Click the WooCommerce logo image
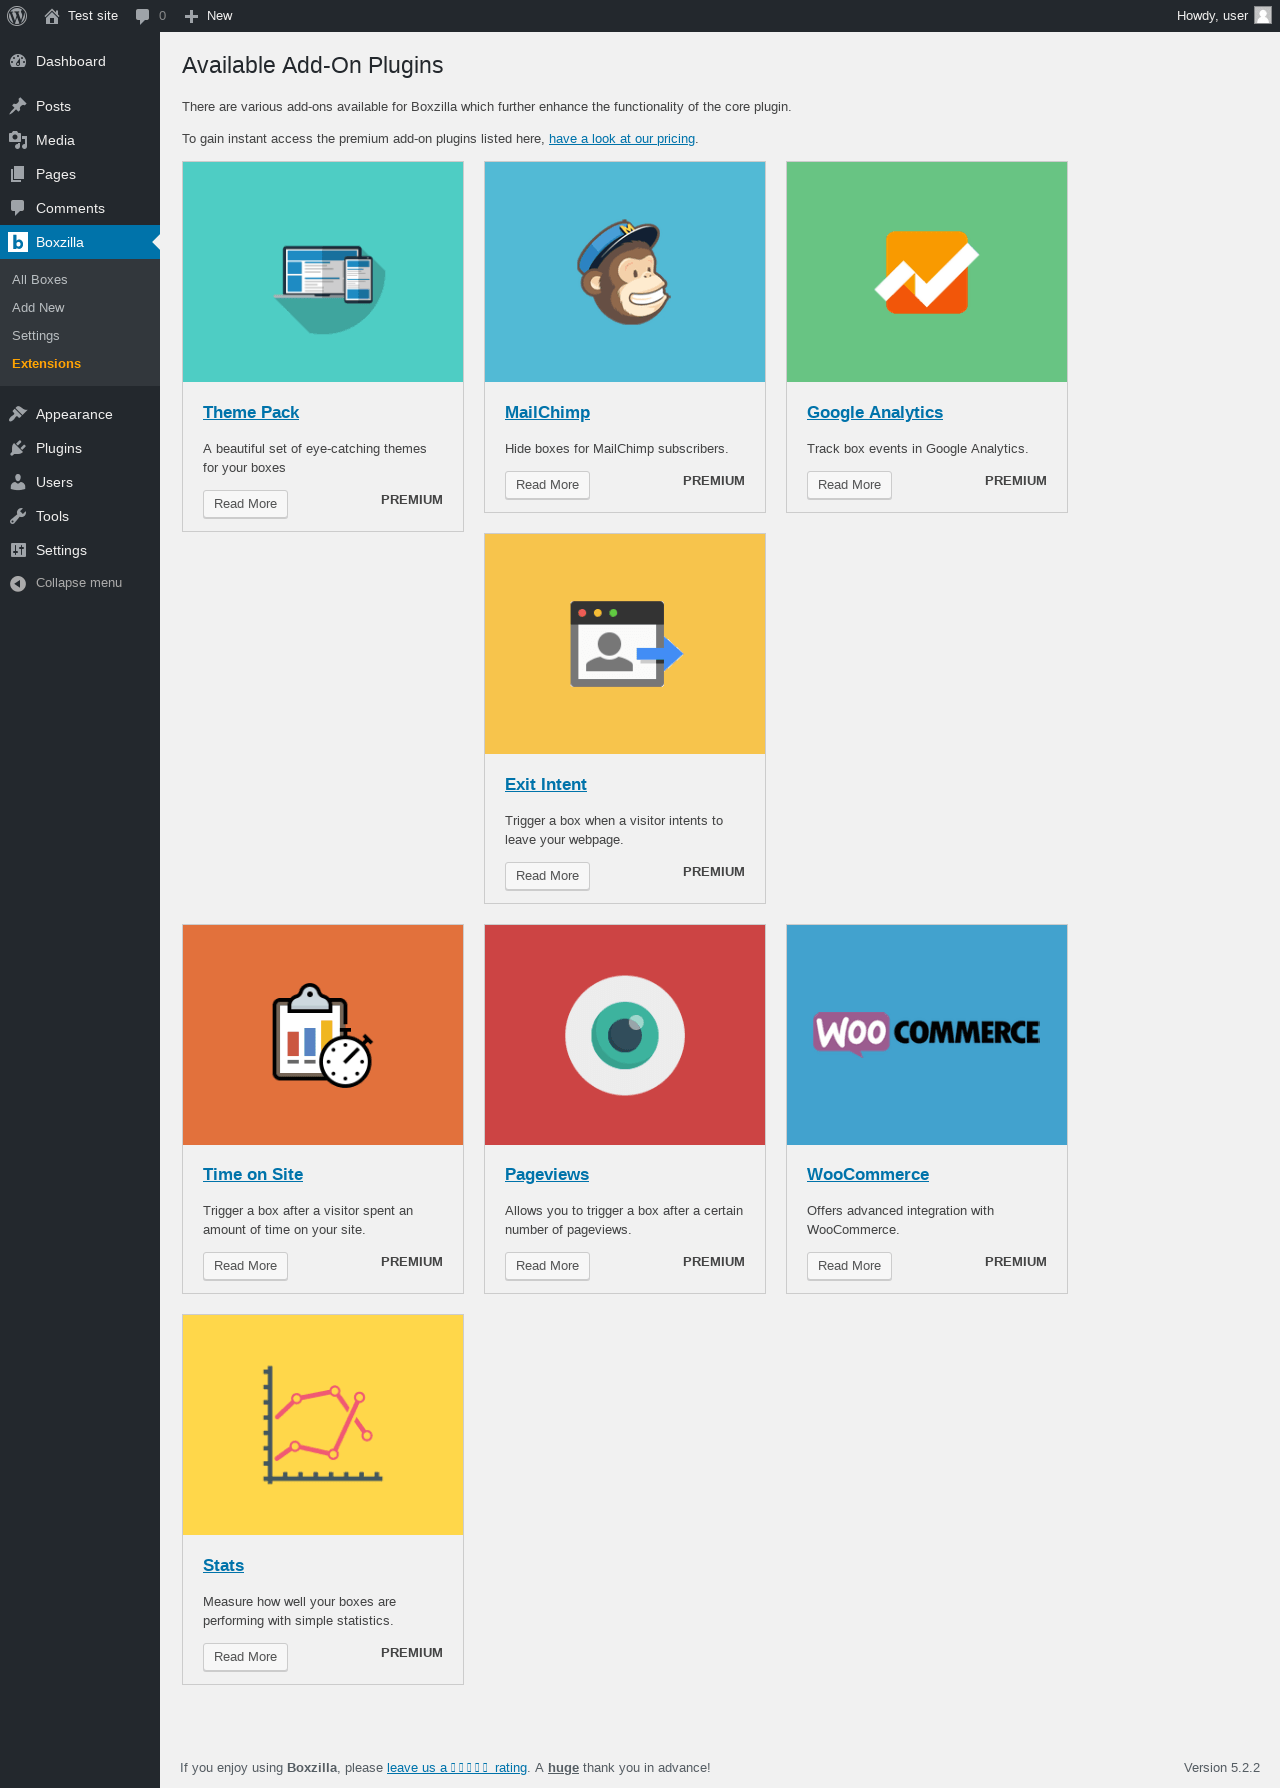1280x1788 pixels. (927, 1035)
